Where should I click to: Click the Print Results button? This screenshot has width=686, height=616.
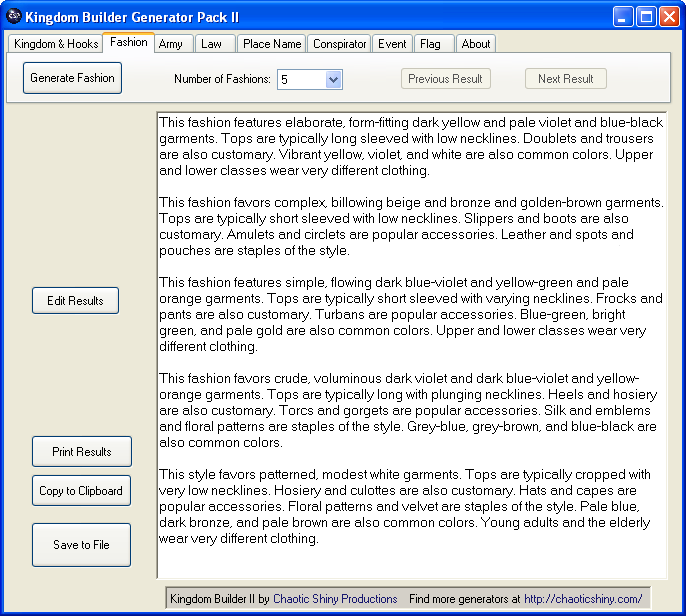(82, 452)
